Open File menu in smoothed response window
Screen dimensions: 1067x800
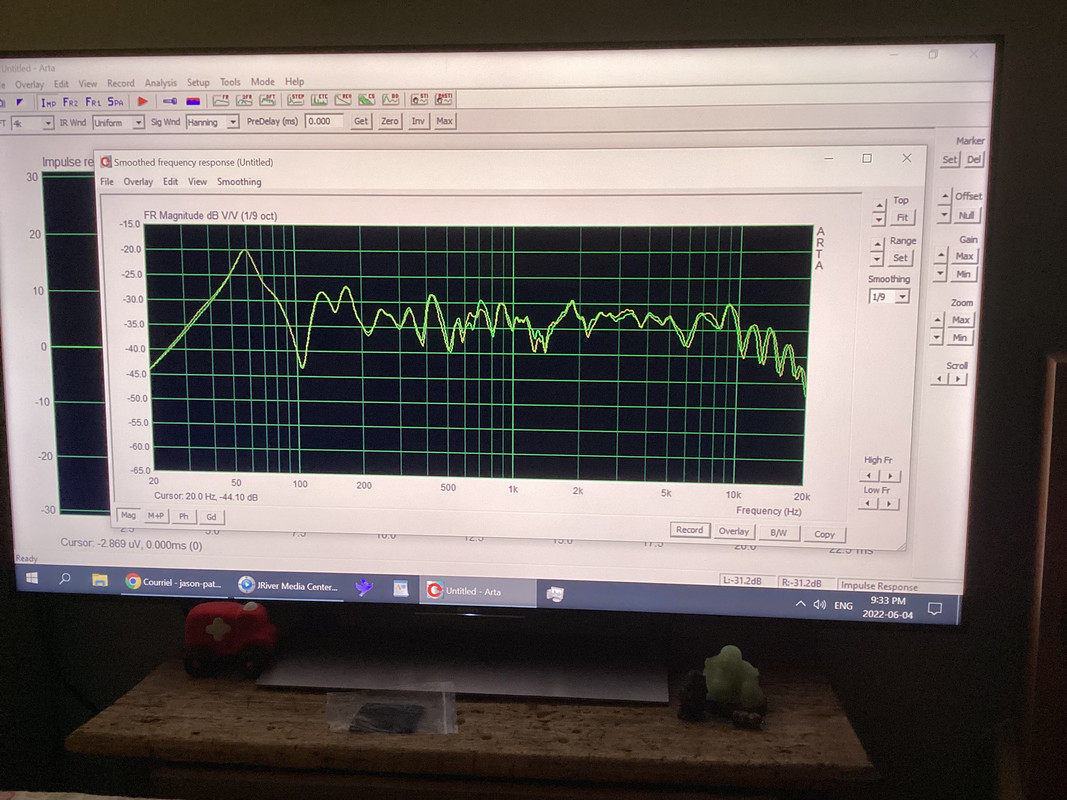click(x=107, y=182)
